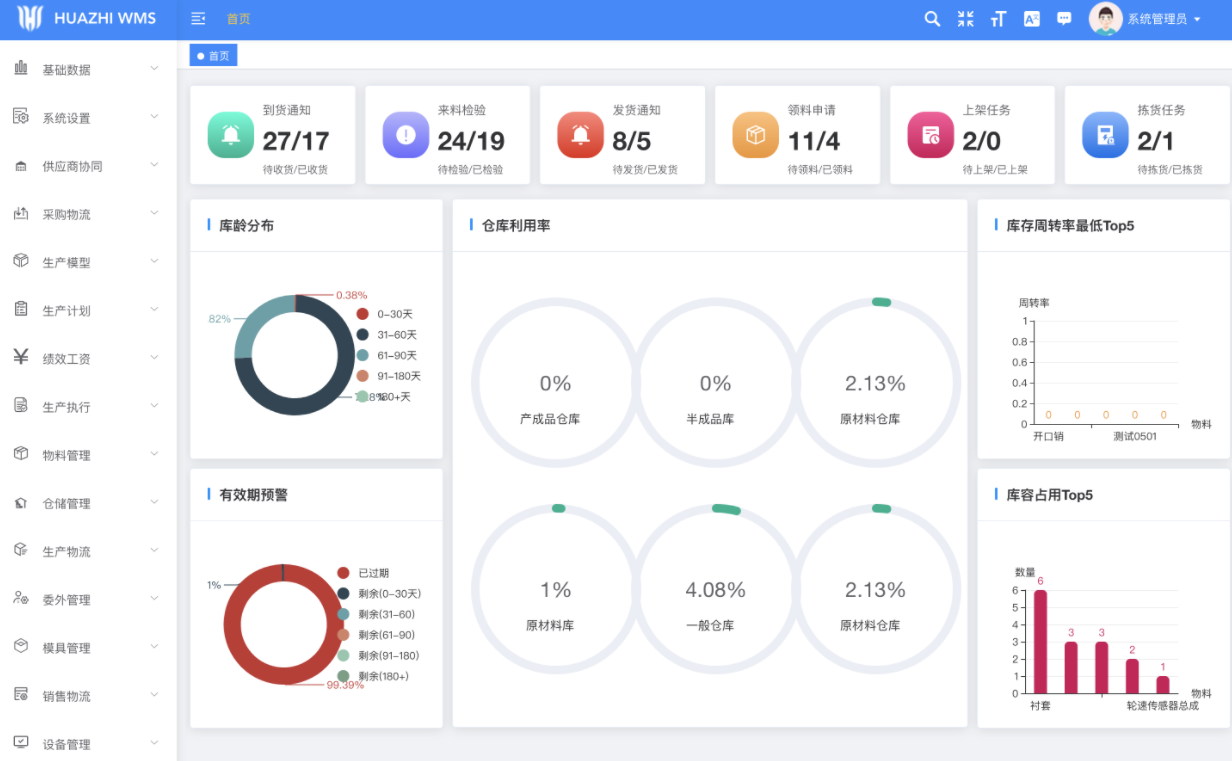Select the 首页 page tab
Viewport: 1232px width, 761px height.
coord(214,56)
